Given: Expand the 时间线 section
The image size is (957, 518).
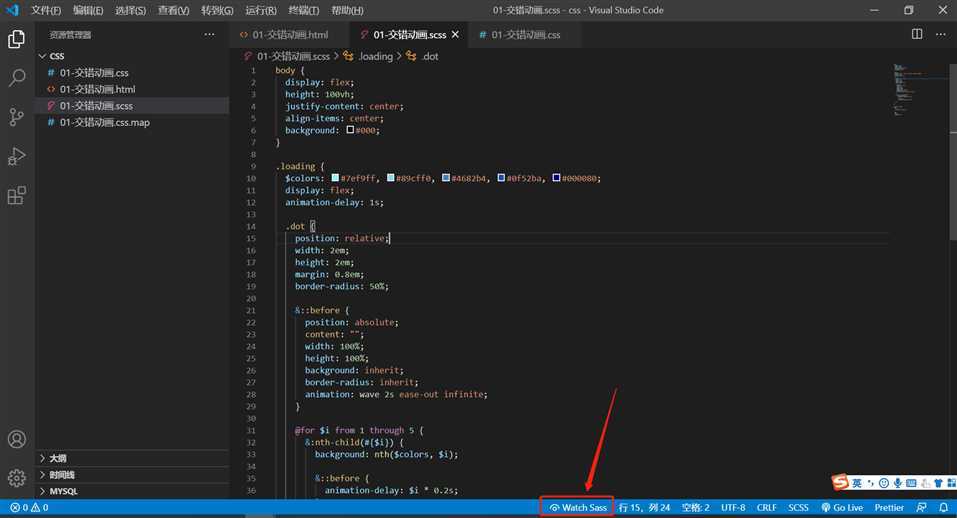Looking at the screenshot, I should pyautogui.click(x=132, y=475).
